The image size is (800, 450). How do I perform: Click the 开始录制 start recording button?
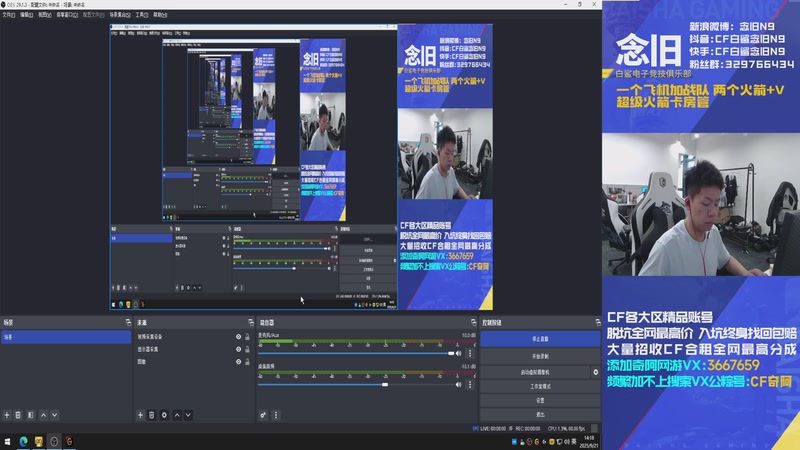(x=540, y=356)
